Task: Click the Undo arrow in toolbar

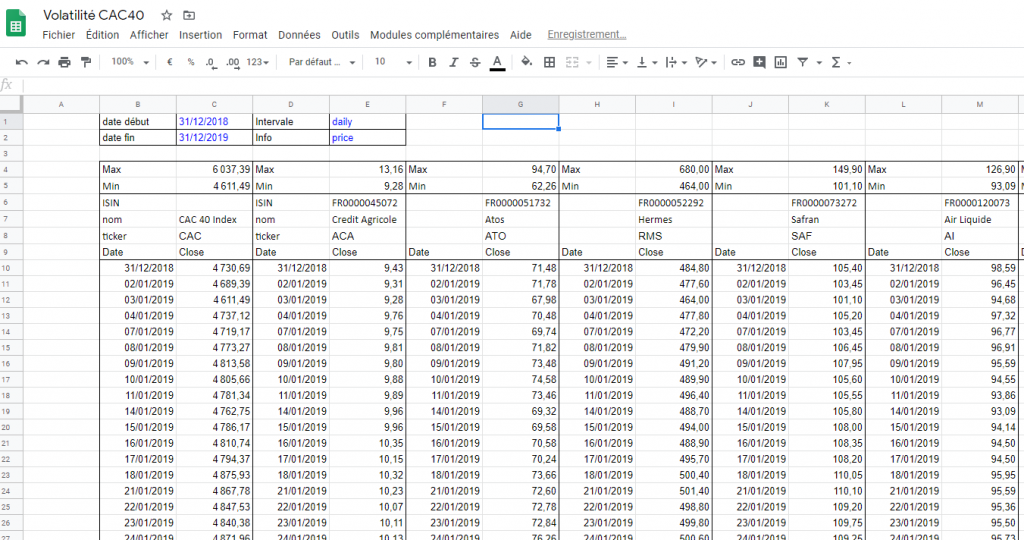Action: [x=22, y=62]
